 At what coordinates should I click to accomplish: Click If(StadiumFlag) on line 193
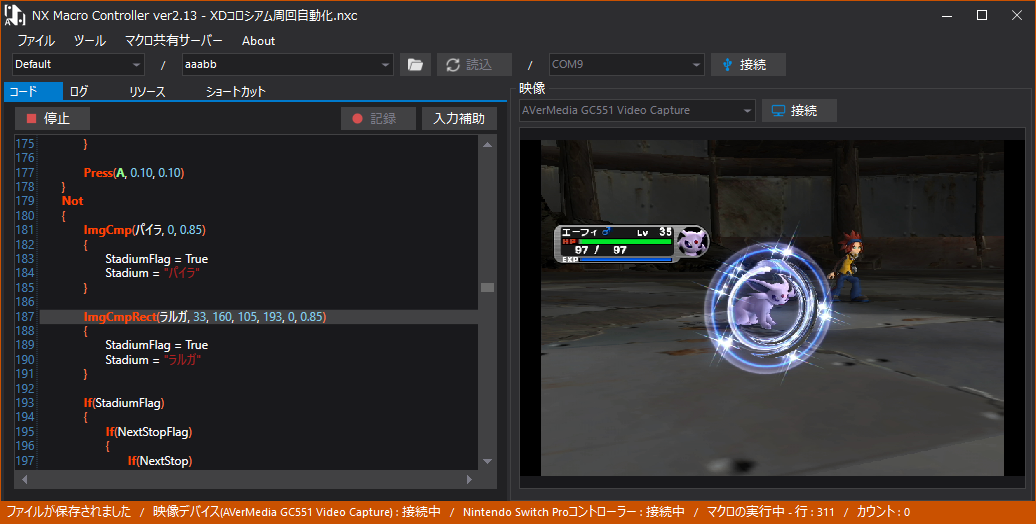[x=124, y=402]
